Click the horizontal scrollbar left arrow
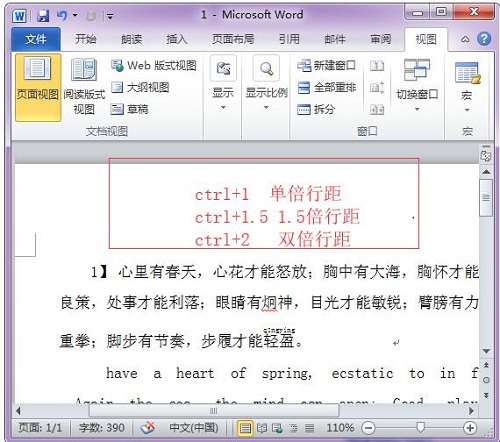The width and height of the screenshot is (500, 442). (18, 411)
